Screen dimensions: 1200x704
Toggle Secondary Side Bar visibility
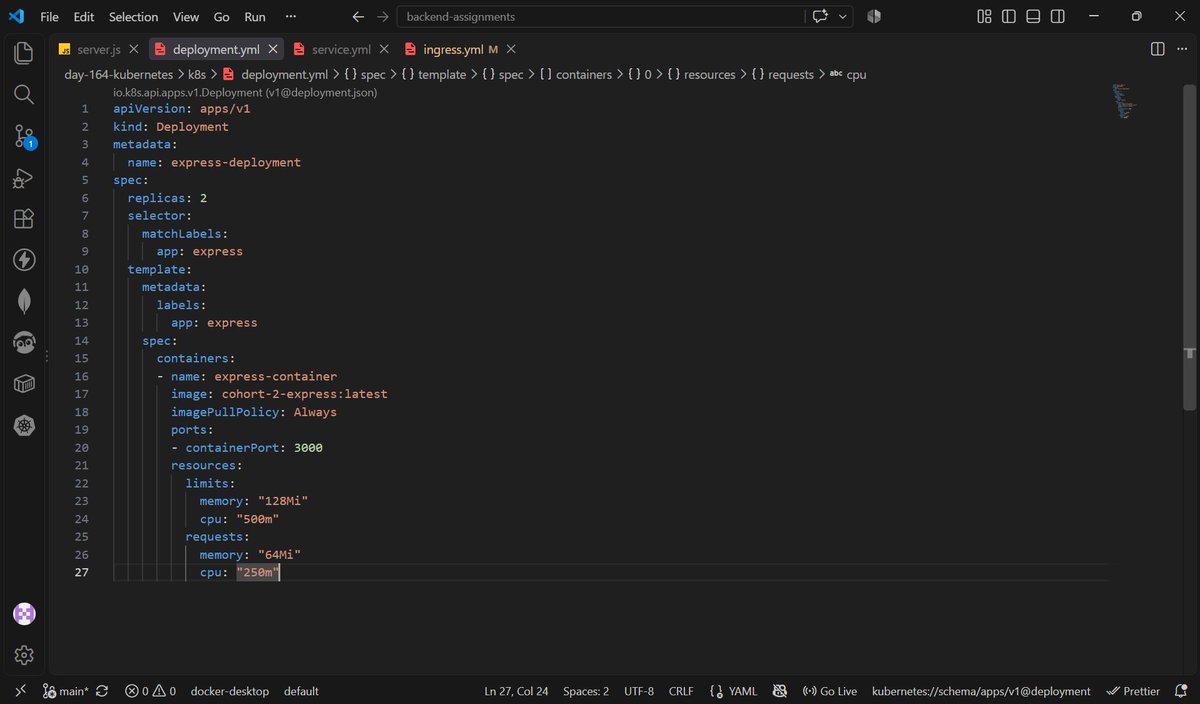coord(1058,17)
